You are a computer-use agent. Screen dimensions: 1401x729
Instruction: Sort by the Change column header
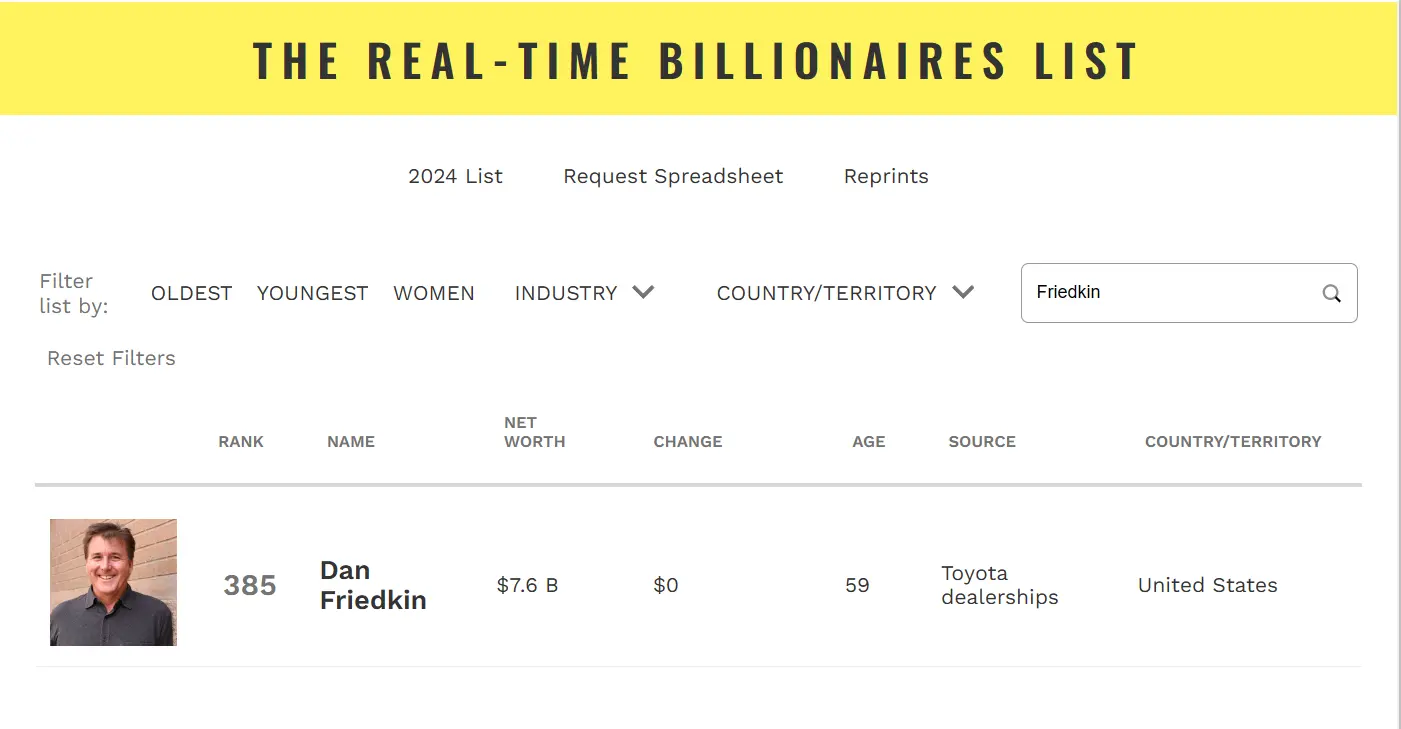[x=687, y=441]
